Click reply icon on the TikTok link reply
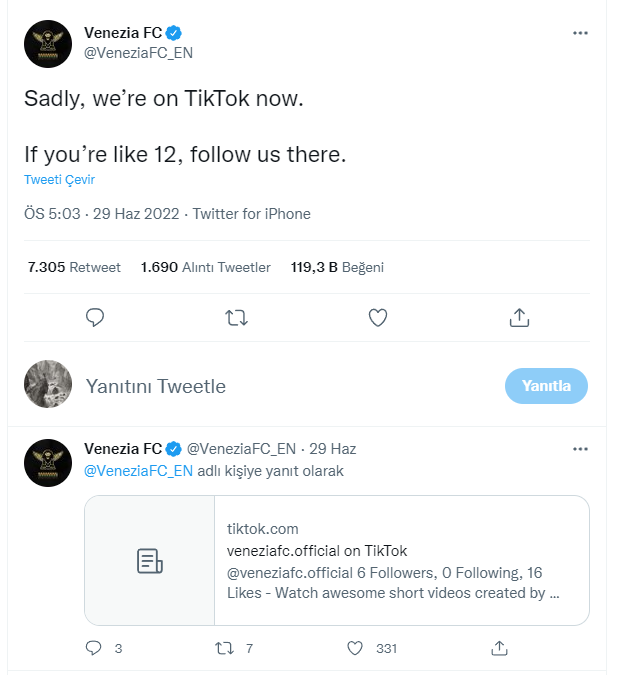Image resolution: width=618 pixels, height=675 pixels. [x=94, y=648]
